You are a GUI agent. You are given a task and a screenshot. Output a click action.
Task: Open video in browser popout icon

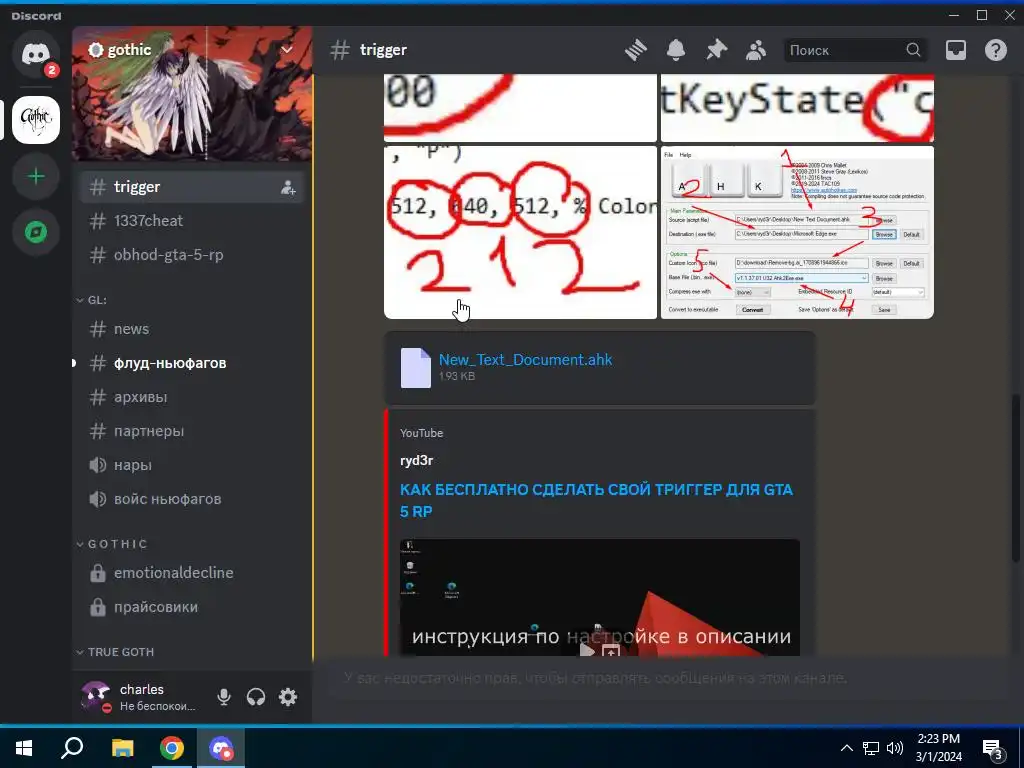tap(611, 650)
